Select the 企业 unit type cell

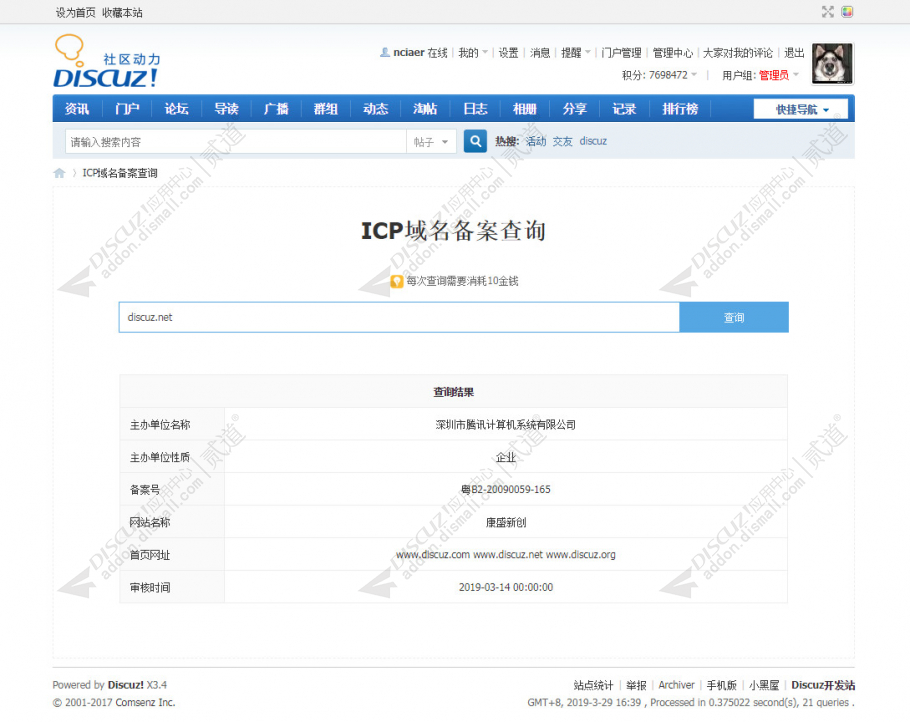pos(505,457)
